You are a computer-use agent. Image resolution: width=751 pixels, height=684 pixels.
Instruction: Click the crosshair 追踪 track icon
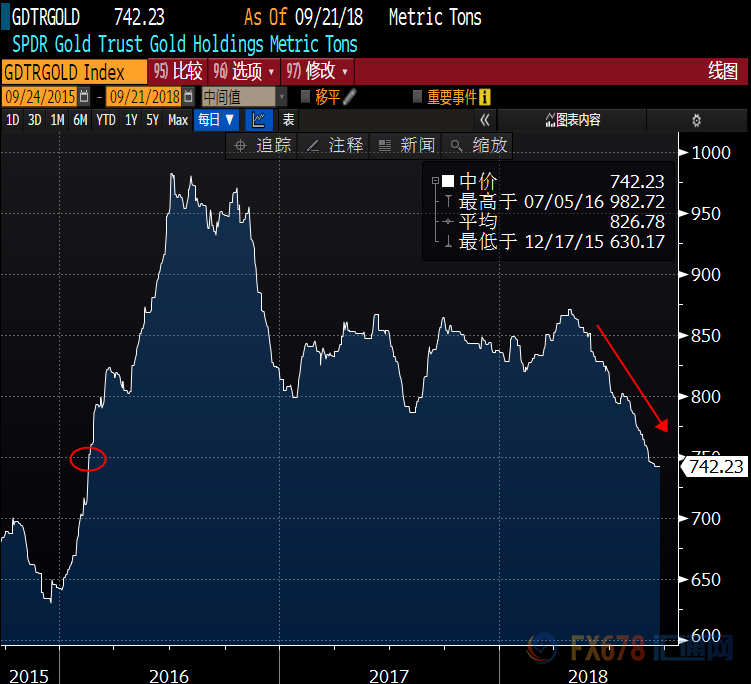[240, 146]
